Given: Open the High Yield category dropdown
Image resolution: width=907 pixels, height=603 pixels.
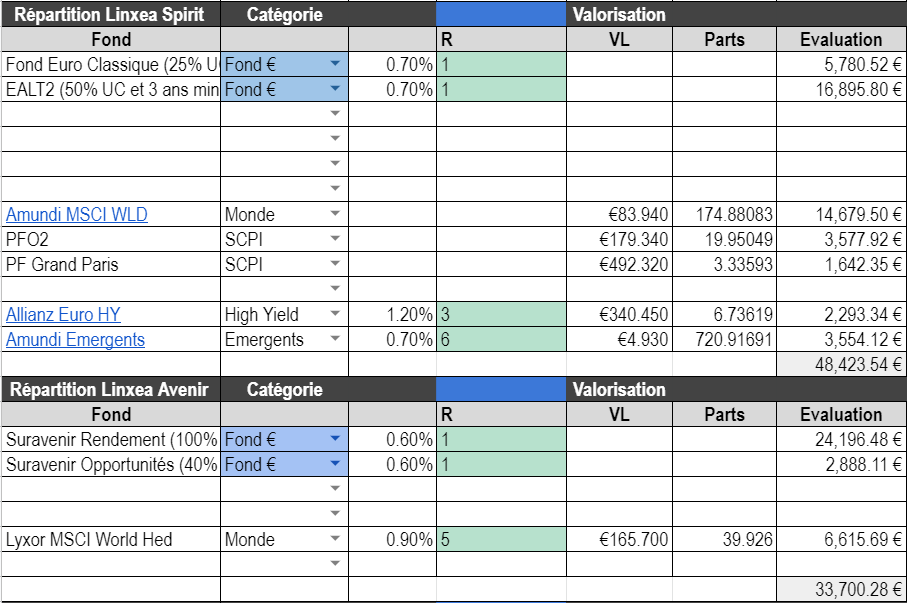Looking at the screenshot, I should click(x=335, y=314).
